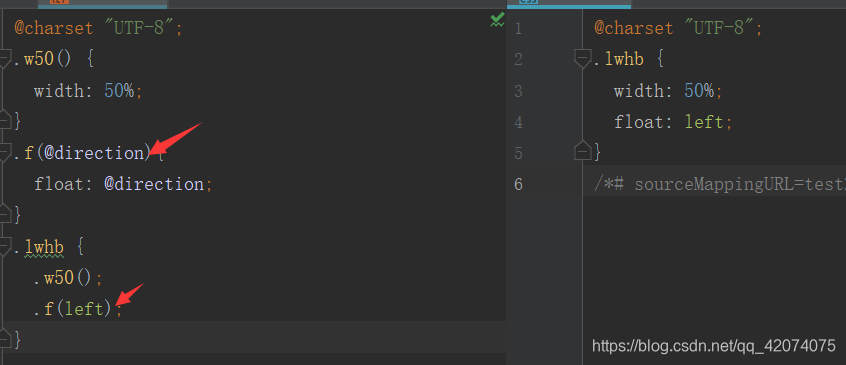Click line number 1 in CSS gutter
This screenshot has height=365, width=846.
(518, 28)
